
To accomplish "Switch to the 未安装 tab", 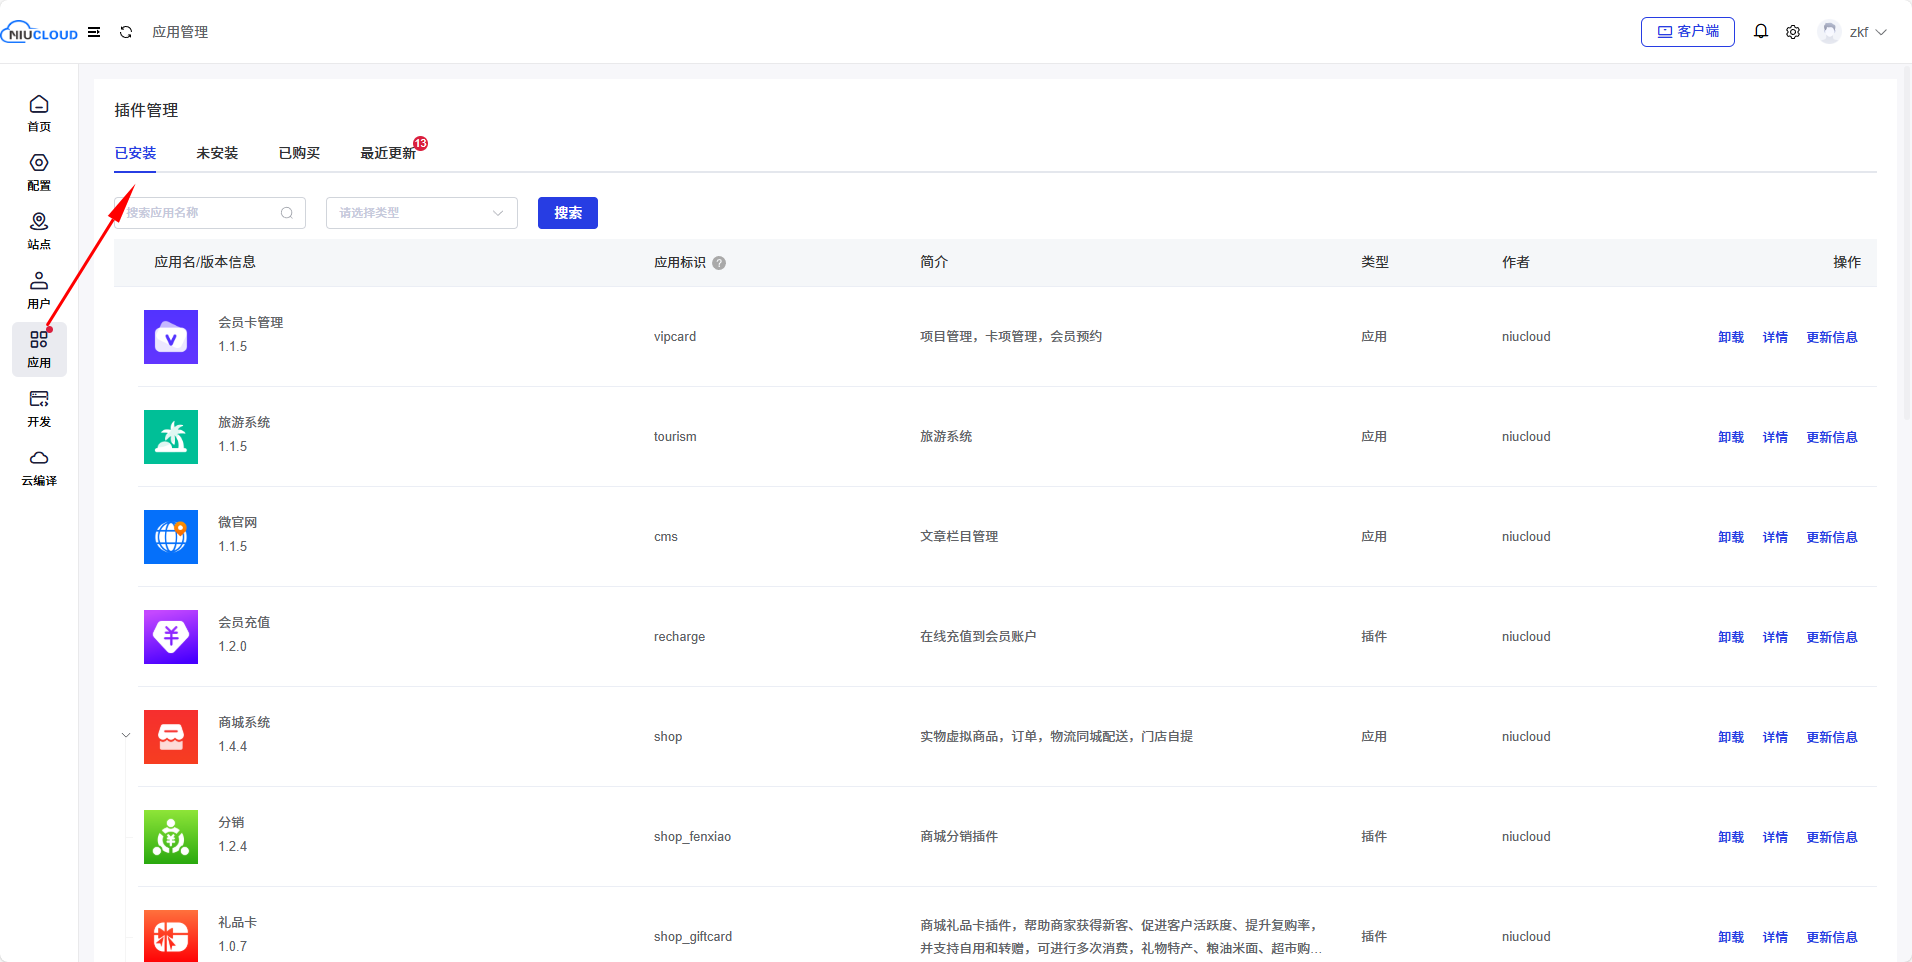I will pyautogui.click(x=217, y=153).
